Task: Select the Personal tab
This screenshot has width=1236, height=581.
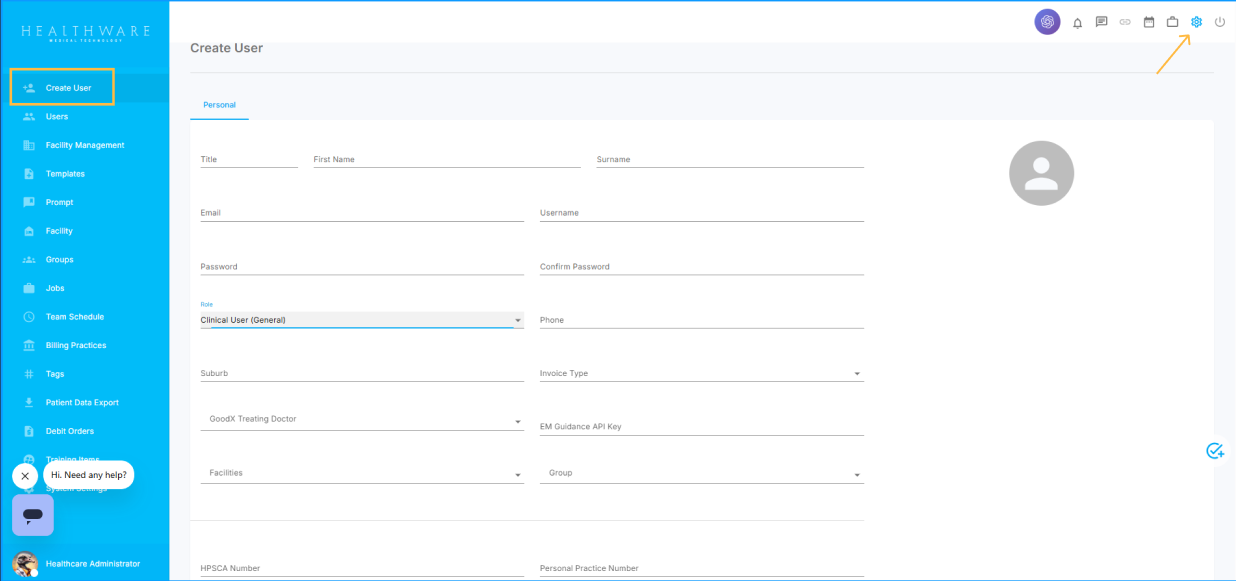Action: coord(219,105)
